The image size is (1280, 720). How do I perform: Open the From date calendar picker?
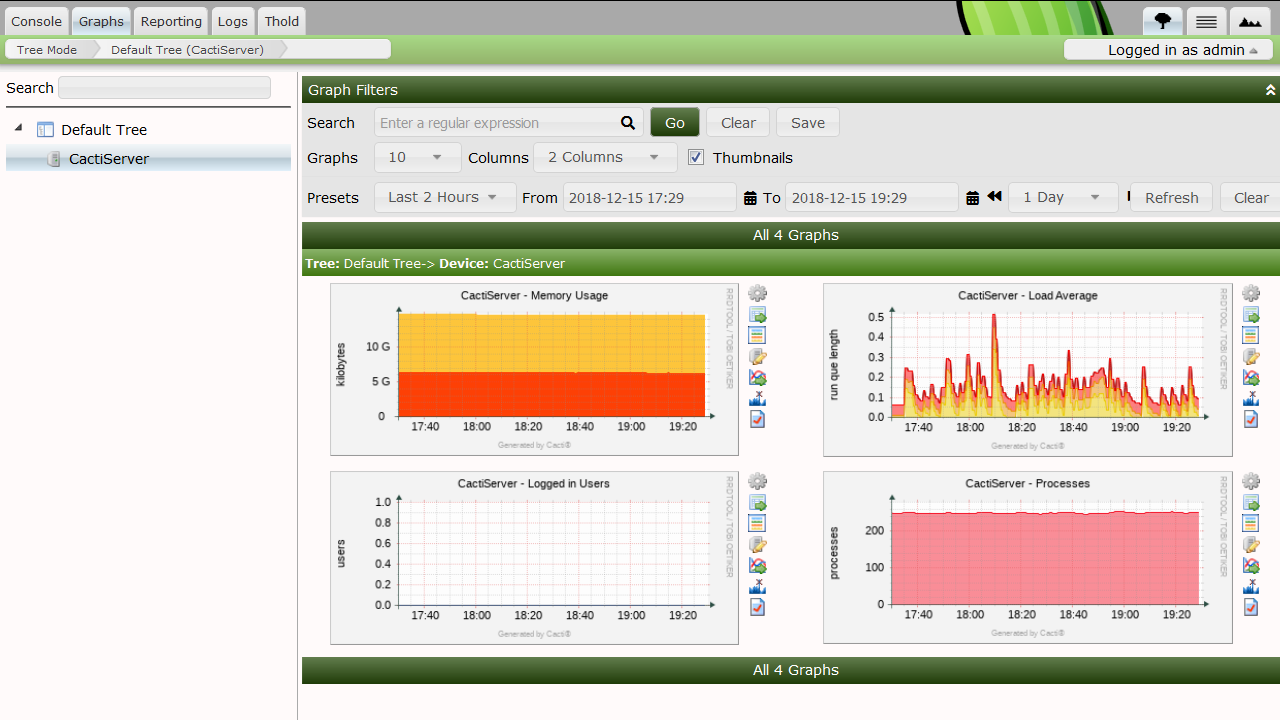pyautogui.click(x=750, y=198)
